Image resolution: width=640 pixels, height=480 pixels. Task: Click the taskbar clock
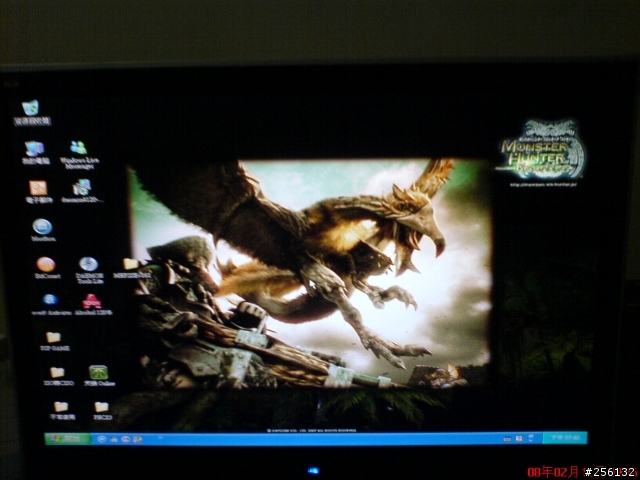tap(565, 438)
